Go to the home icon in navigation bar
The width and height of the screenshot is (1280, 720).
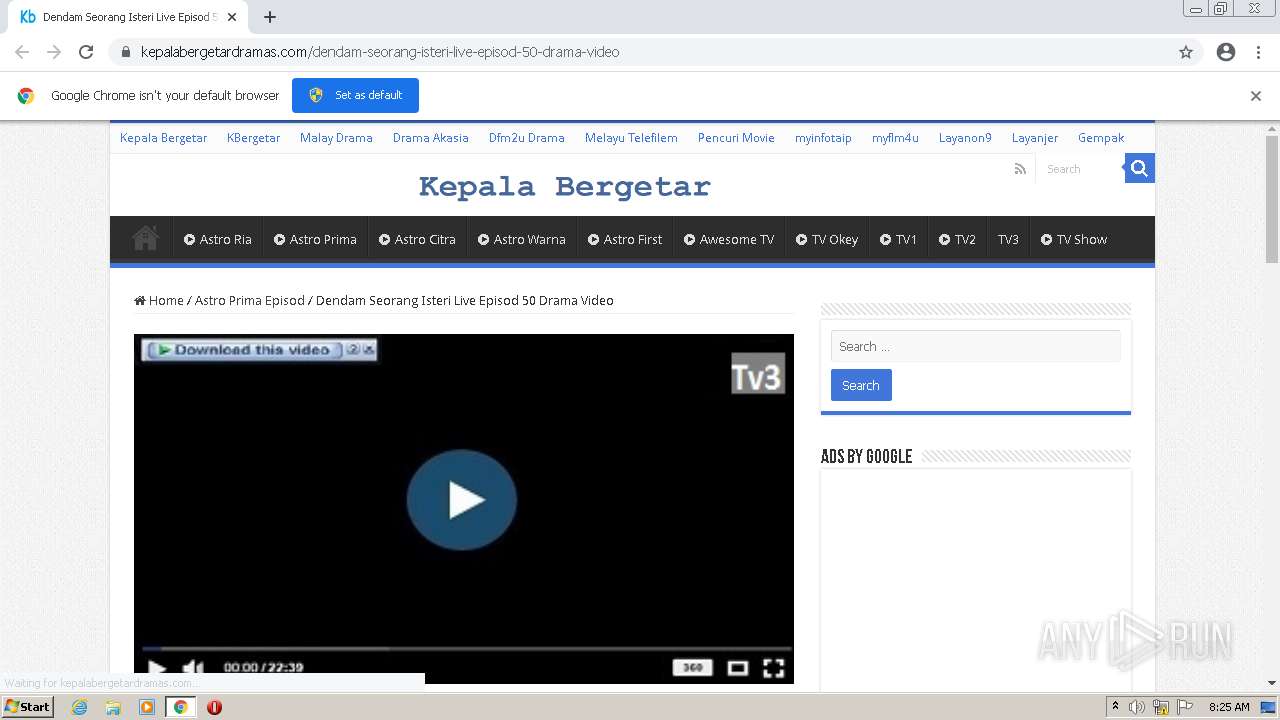(145, 238)
